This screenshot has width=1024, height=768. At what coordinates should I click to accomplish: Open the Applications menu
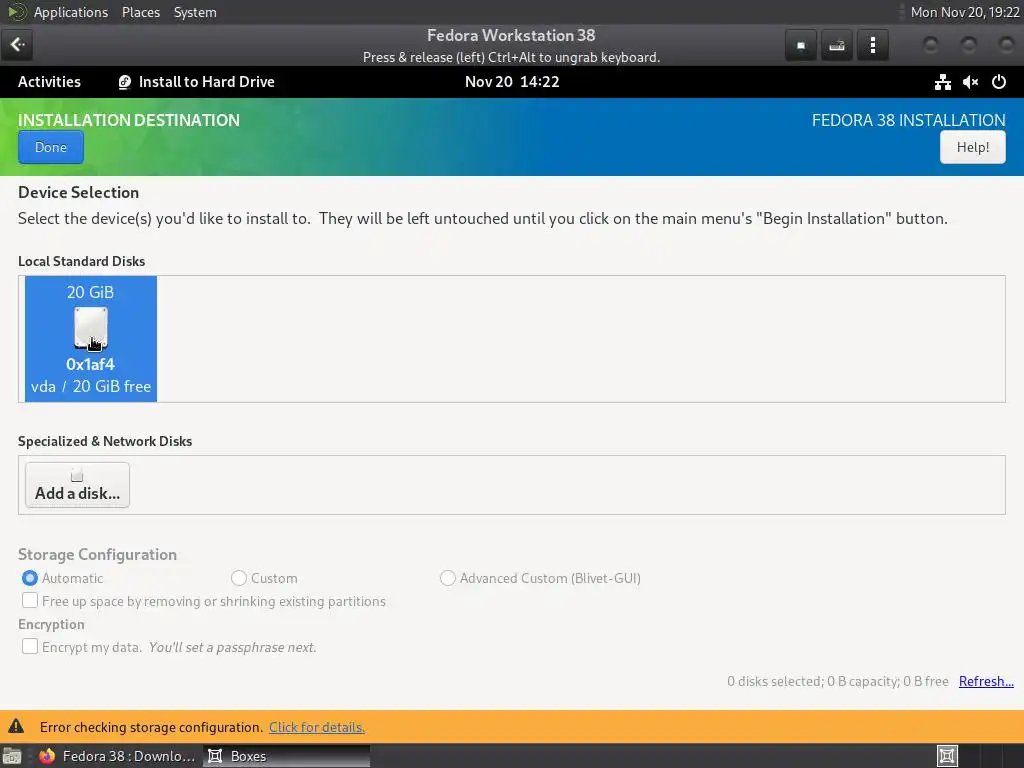tap(71, 12)
